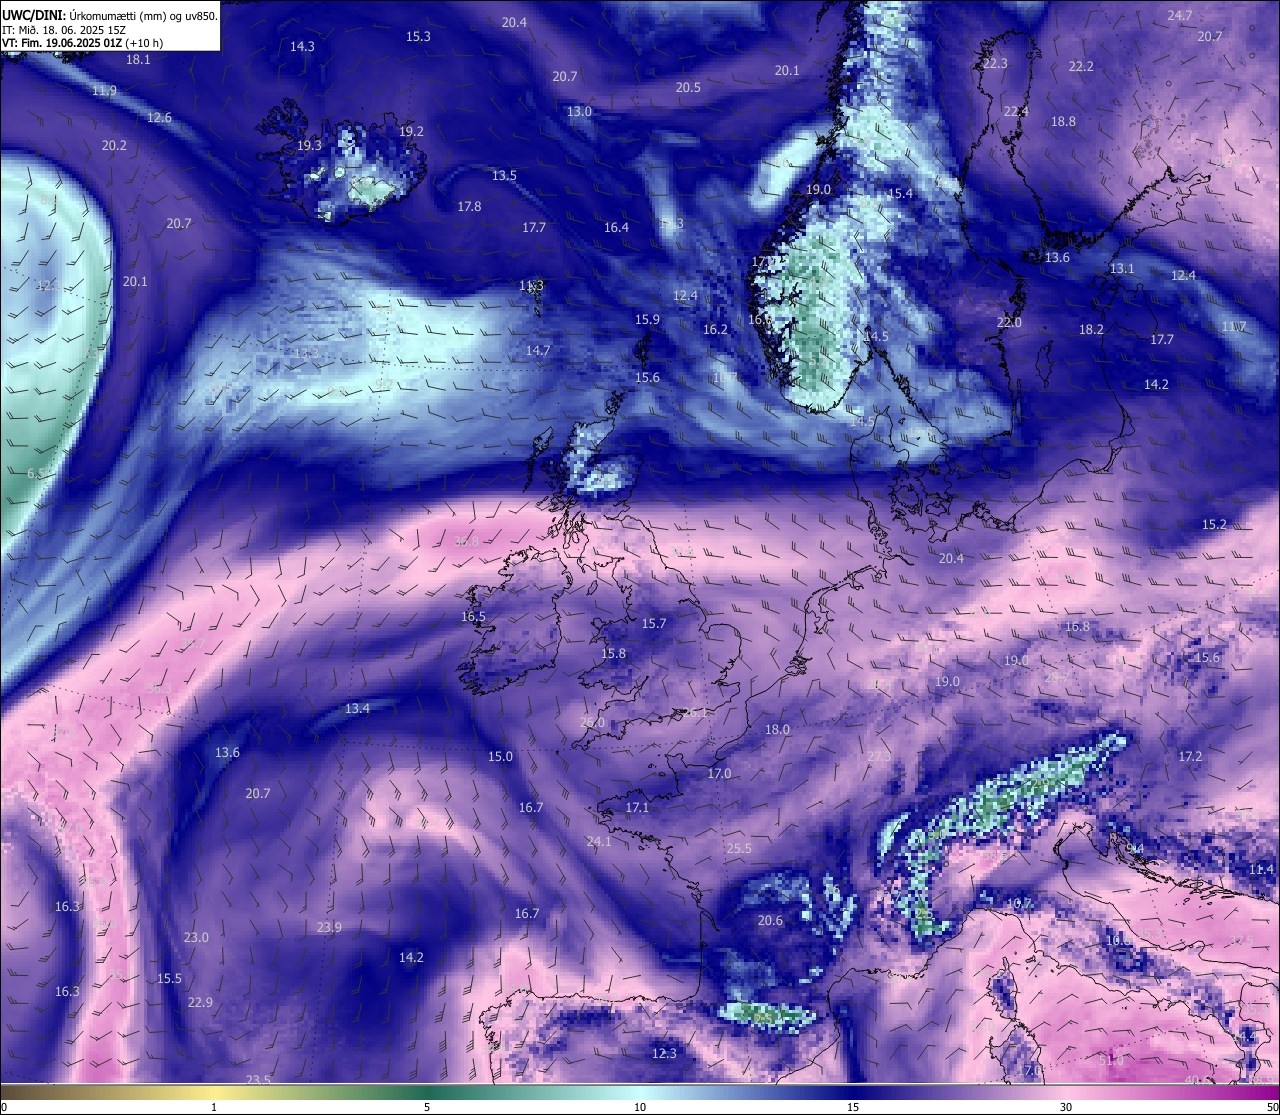The image size is (1280, 1115).
Task: Click the value 25.5 over France
Action: pos(738,849)
